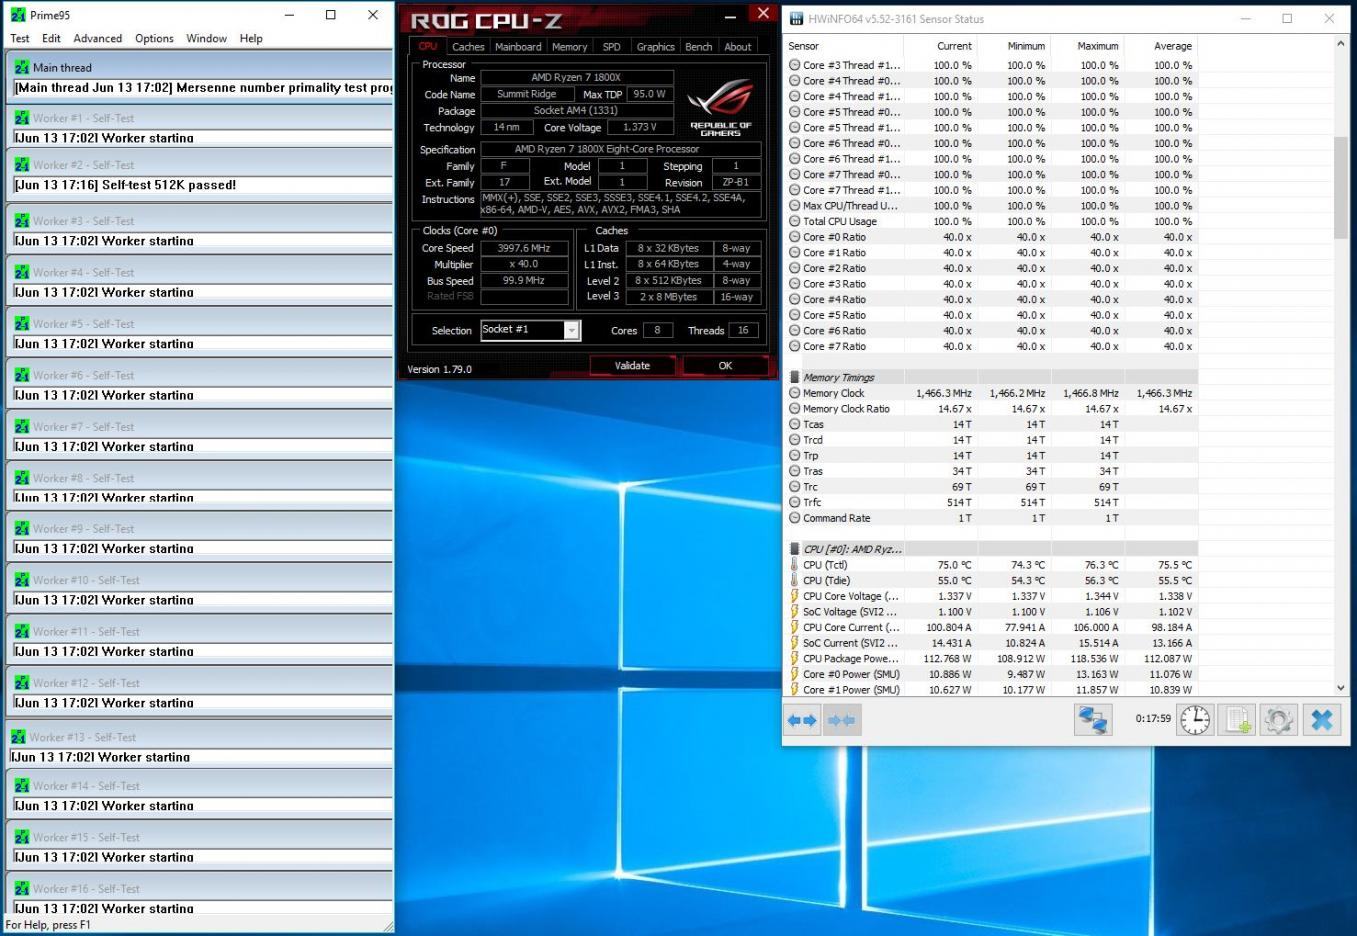
Task: Open HWiNFO sensor settings gear icon
Action: tap(1279, 720)
